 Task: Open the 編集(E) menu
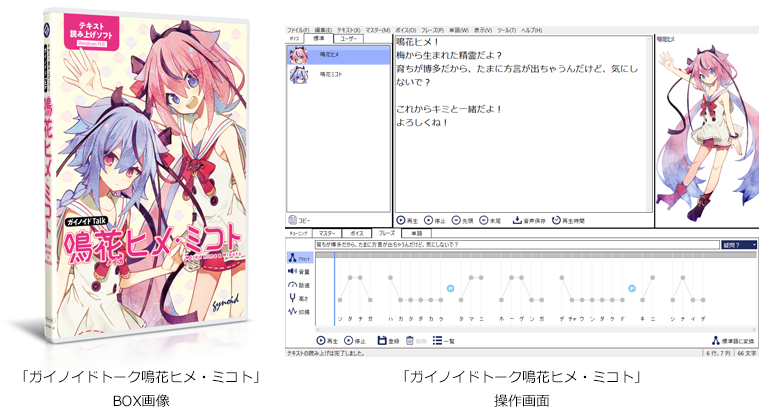[x=323, y=30]
